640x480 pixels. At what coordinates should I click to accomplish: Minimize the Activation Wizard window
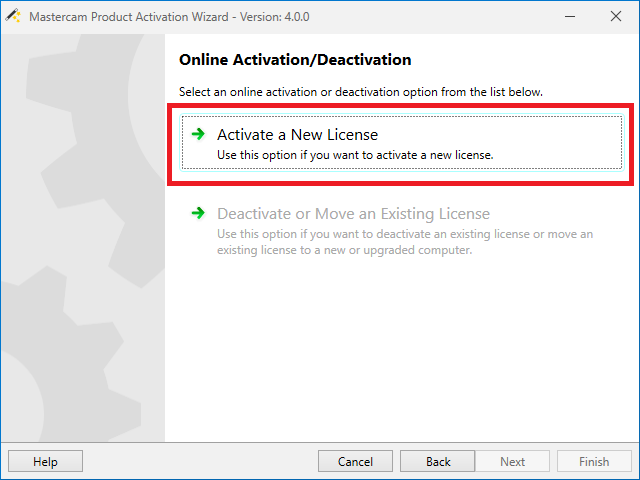(x=569, y=16)
